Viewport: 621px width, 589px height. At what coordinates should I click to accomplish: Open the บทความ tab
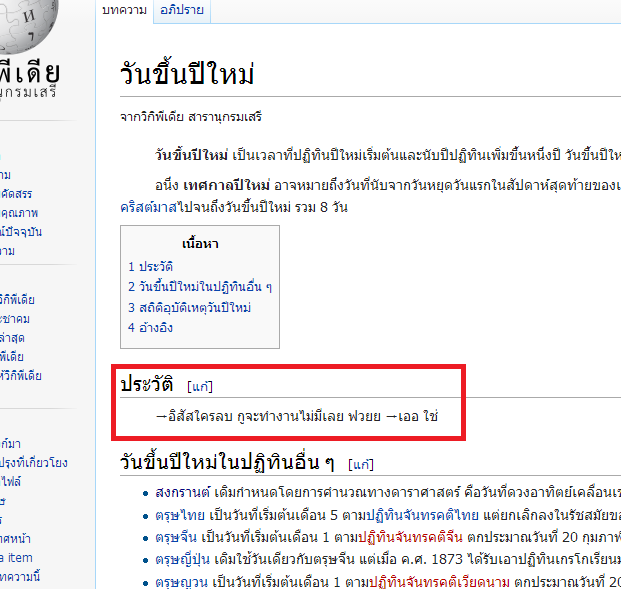pos(124,10)
